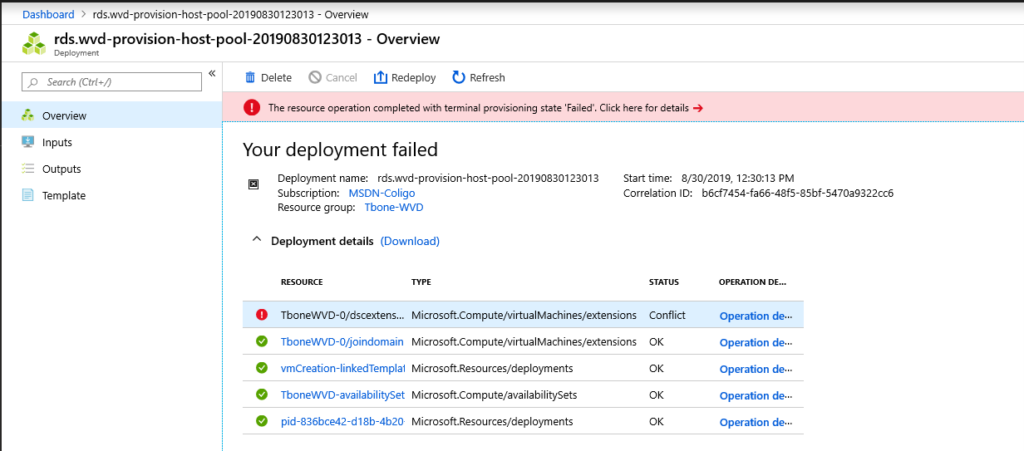Click the Your deployment failed heading

[340, 149]
